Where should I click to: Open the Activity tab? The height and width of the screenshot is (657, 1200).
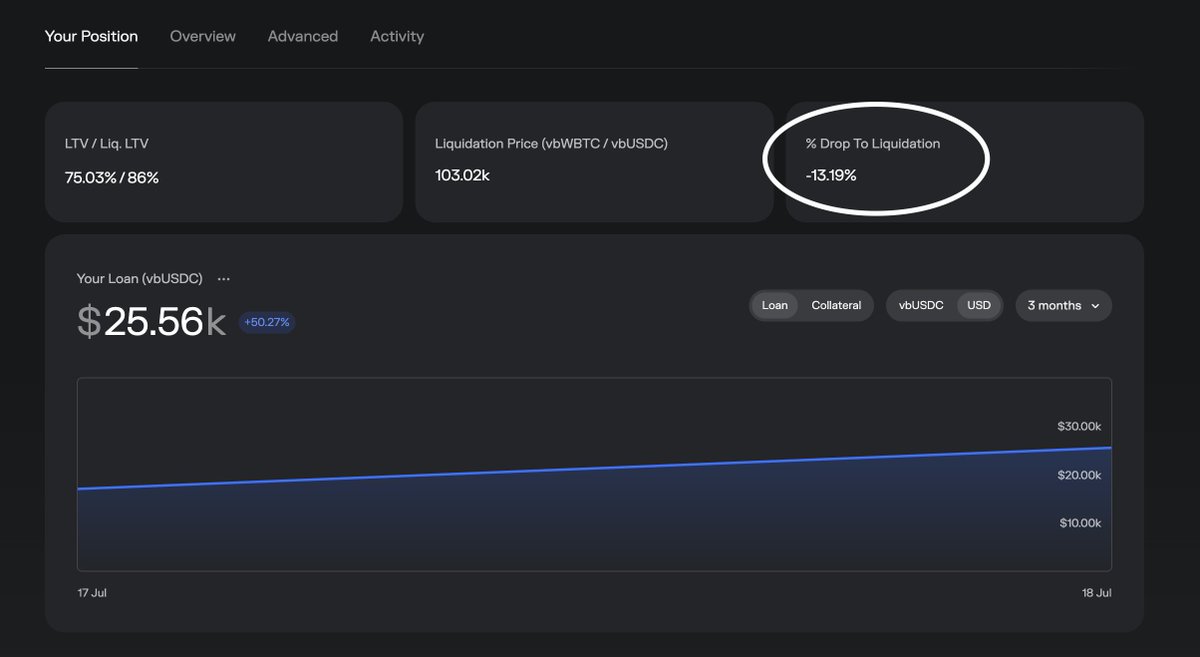click(397, 36)
